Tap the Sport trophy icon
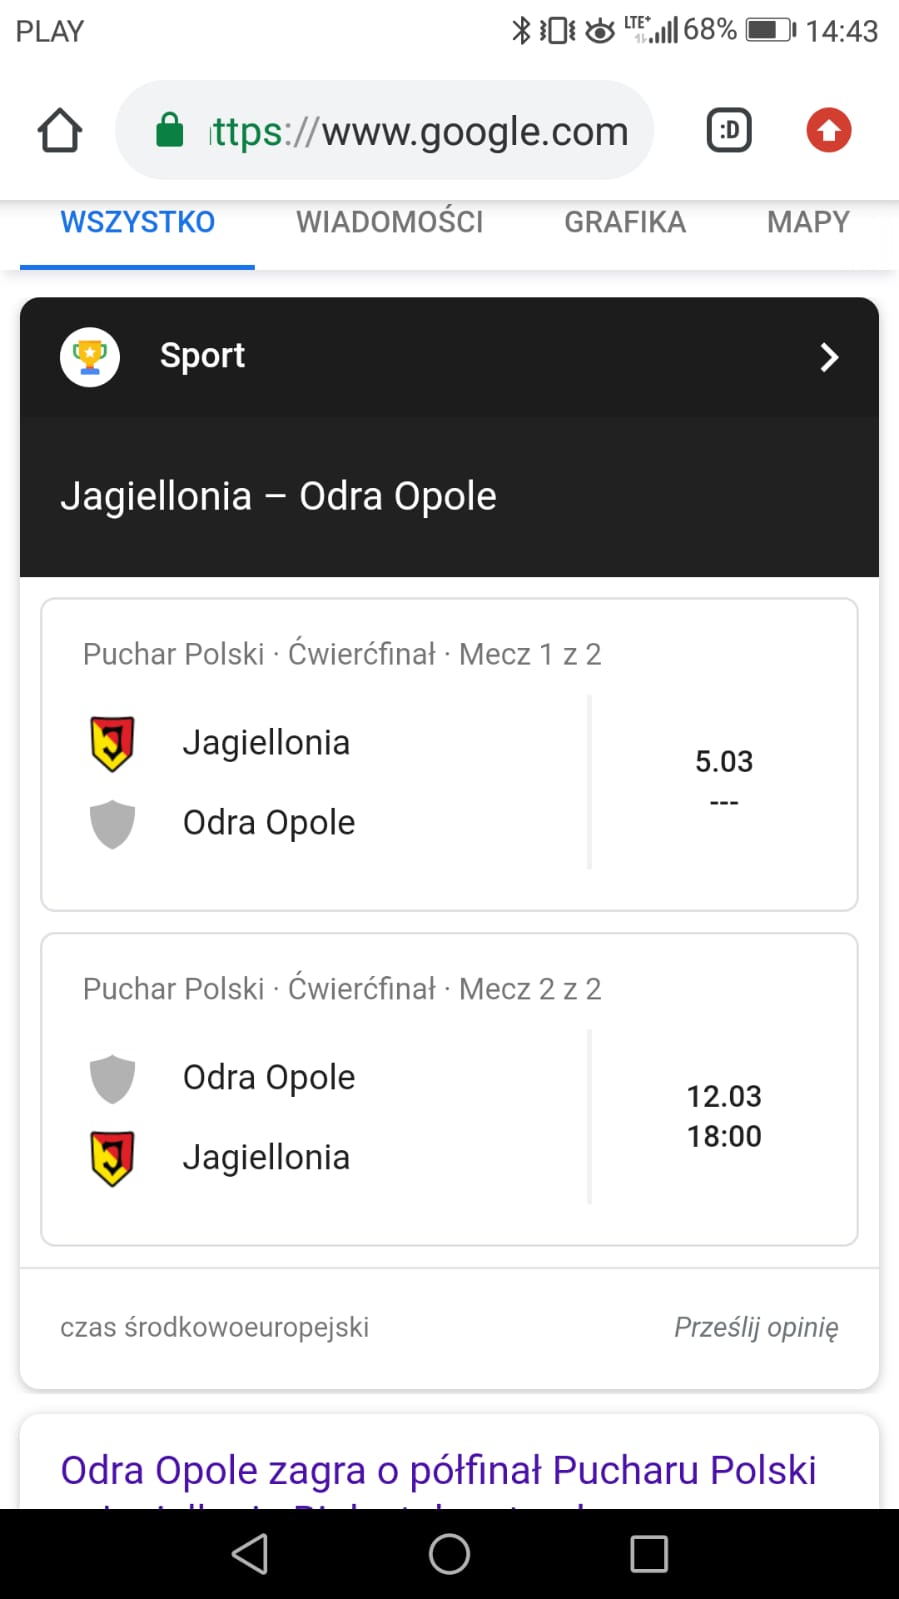Image resolution: width=899 pixels, height=1599 pixels. click(90, 356)
